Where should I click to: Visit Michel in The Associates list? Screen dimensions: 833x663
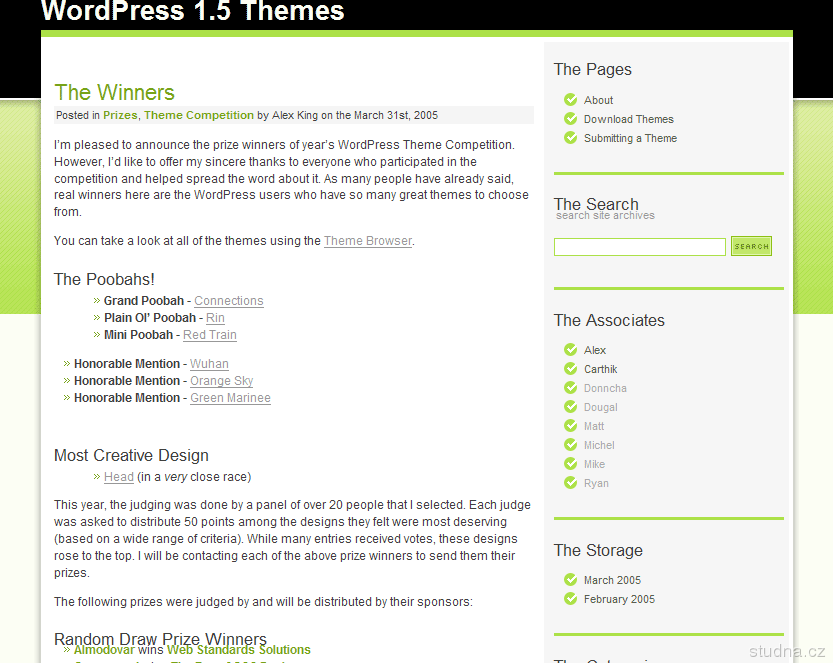click(x=599, y=445)
